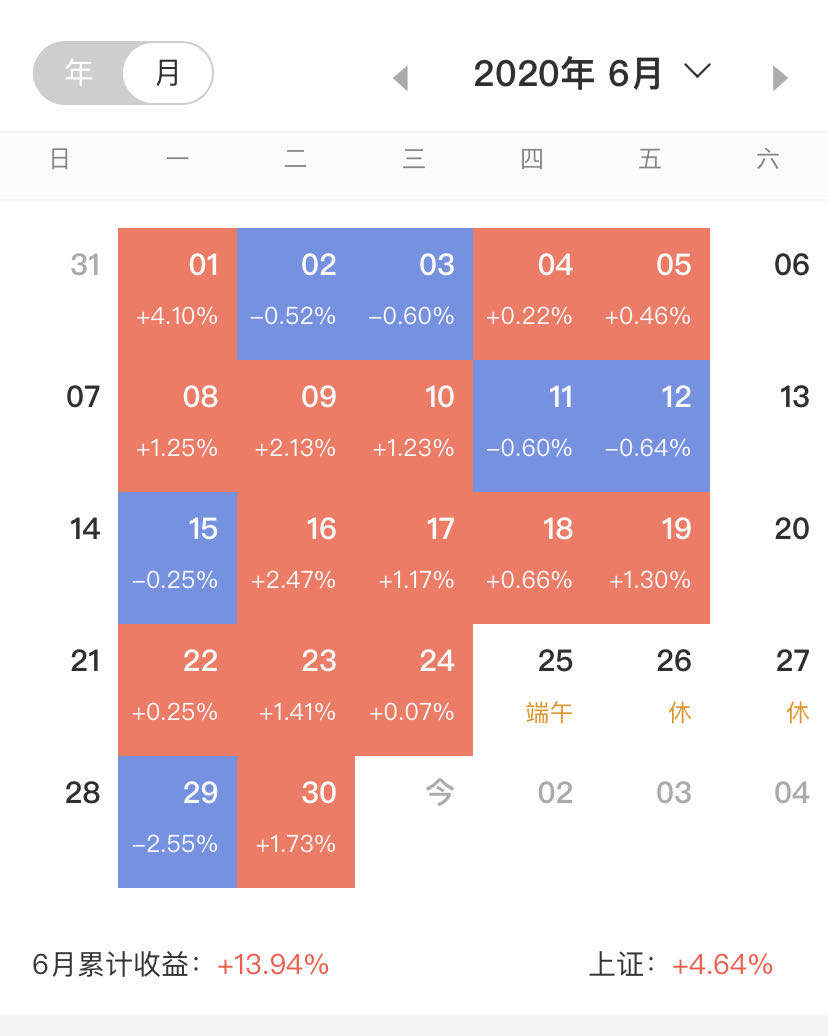Viewport: 828px width, 1036px height.
Task: Open June 29 with −2.55% loss
Action: (x=178, y=821)
